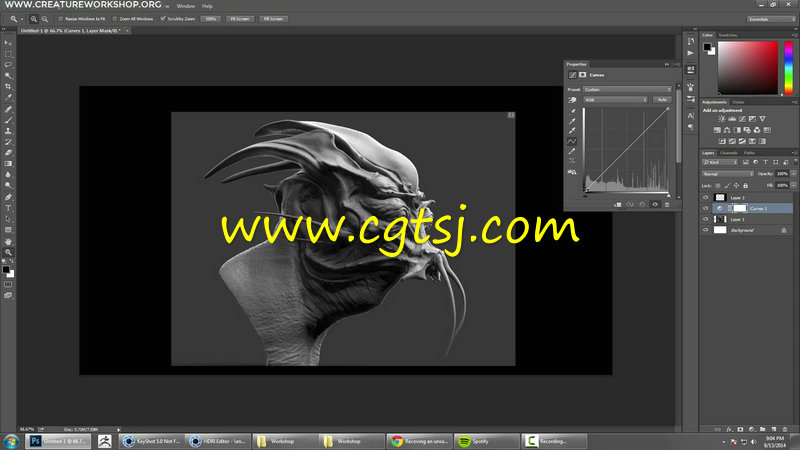
Task: Select the Spot Healing Brush tool
Action: click(x=8, y=109)
